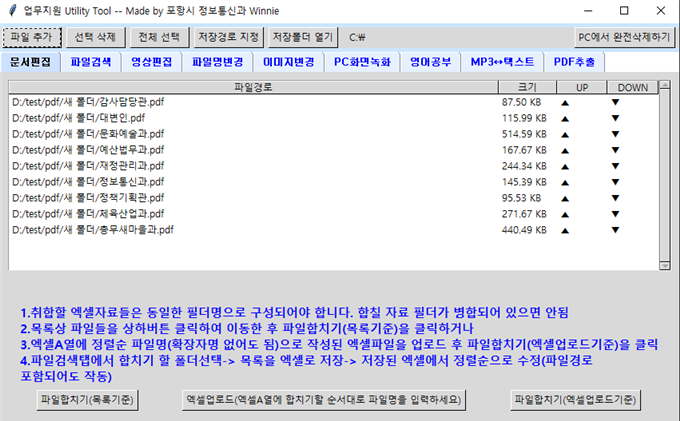Click up arrow for 정보통신과.pdf
This screenshot has width=680, height=421.
pyautogui.click(x=564, y=182)
